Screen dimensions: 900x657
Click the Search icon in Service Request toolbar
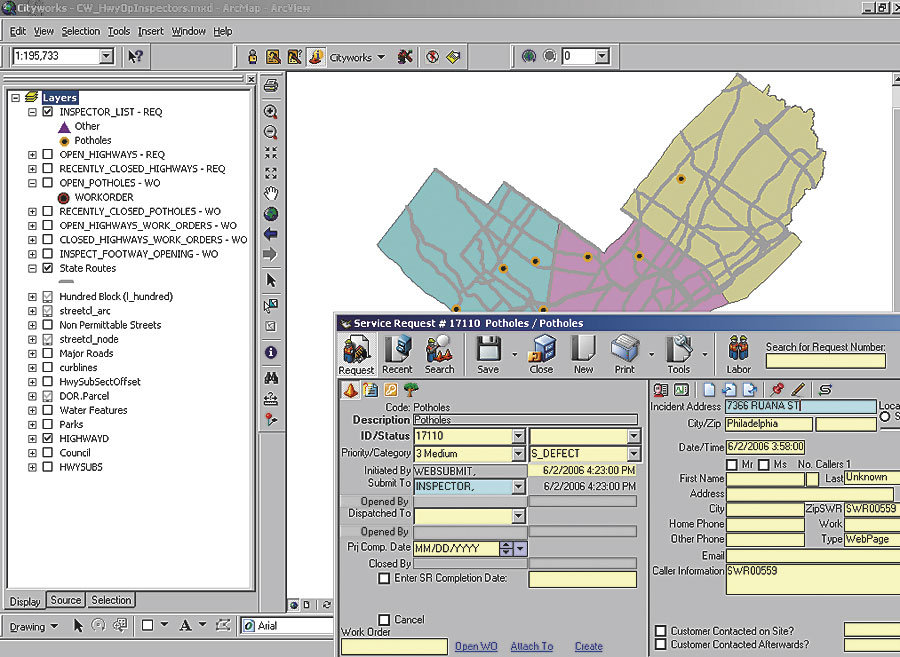click(x=439, y=356)
